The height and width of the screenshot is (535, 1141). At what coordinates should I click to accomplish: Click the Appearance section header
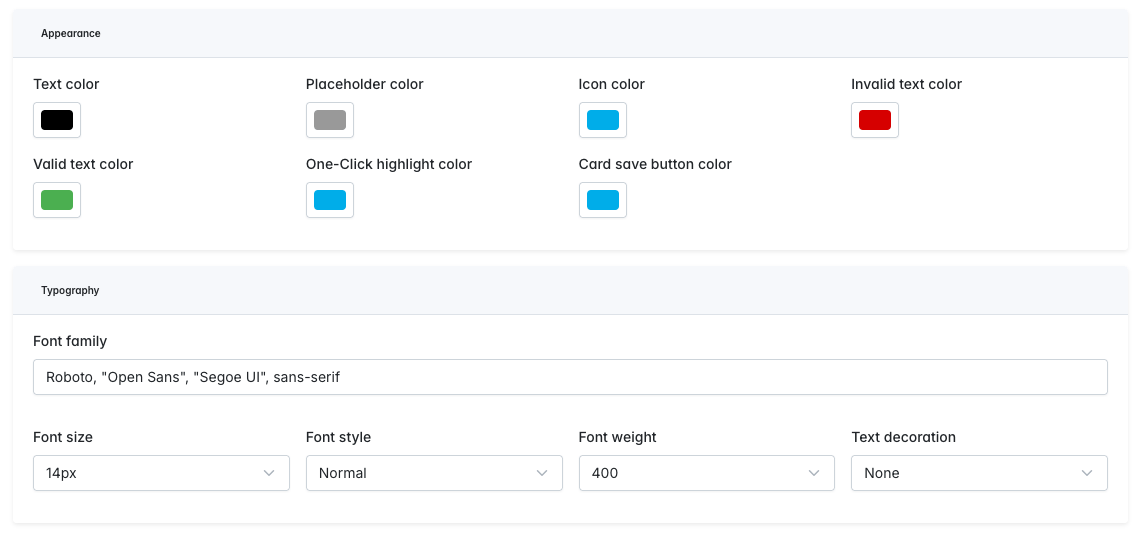click(71, 34)
